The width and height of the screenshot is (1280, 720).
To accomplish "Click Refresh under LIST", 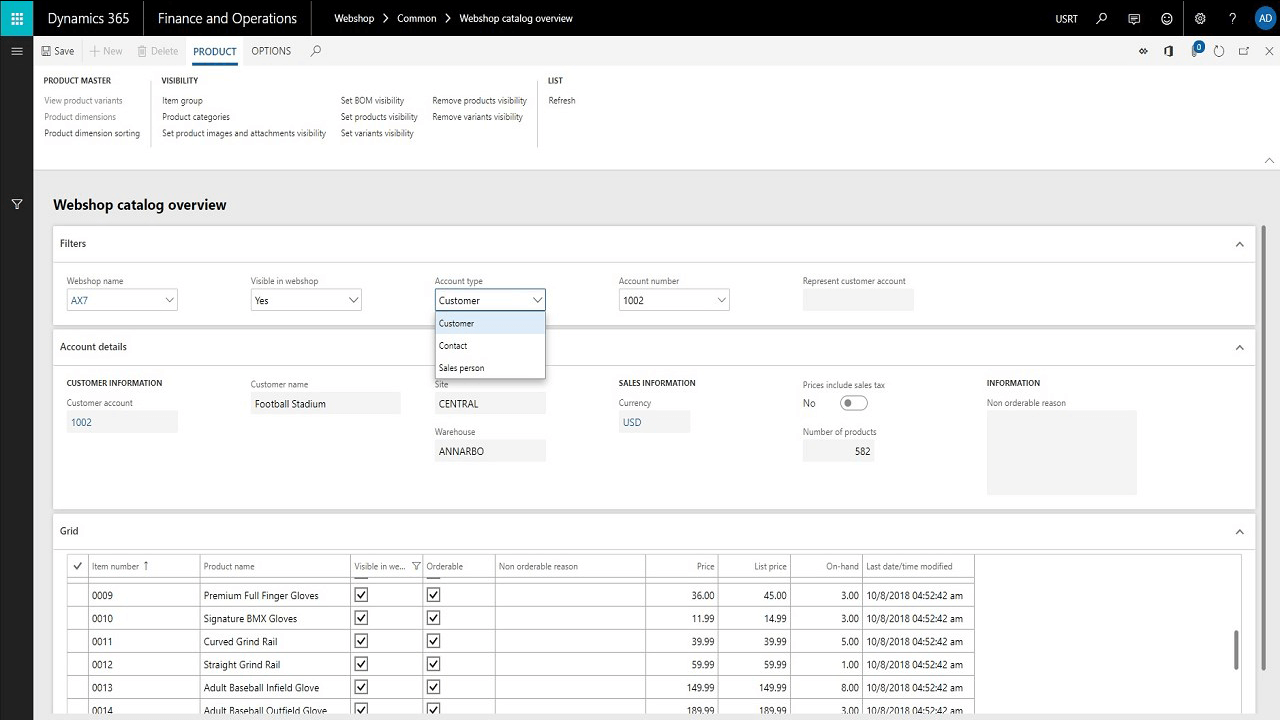I will coord(562,100).
